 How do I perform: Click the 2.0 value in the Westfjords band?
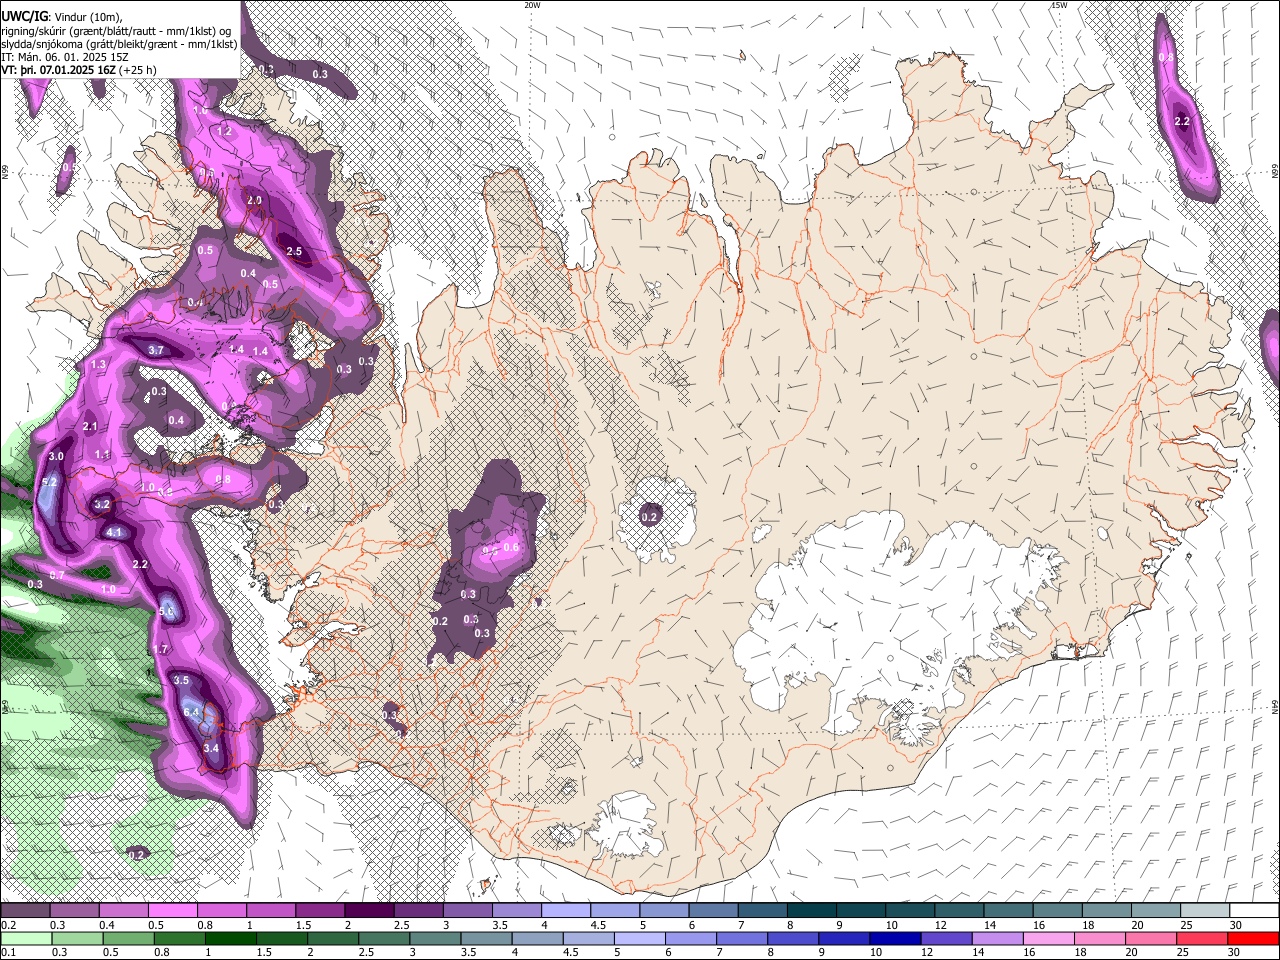pyautogui.click(x=254, y=200)
